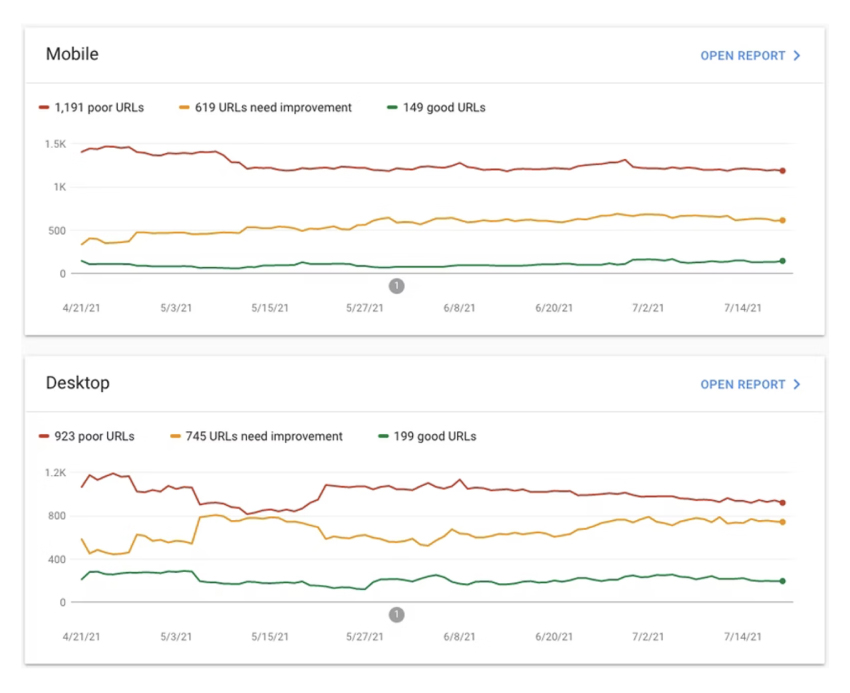
Task: Click the orange endpoint dot on Desktop chart
Action: (x=782, y=522)
